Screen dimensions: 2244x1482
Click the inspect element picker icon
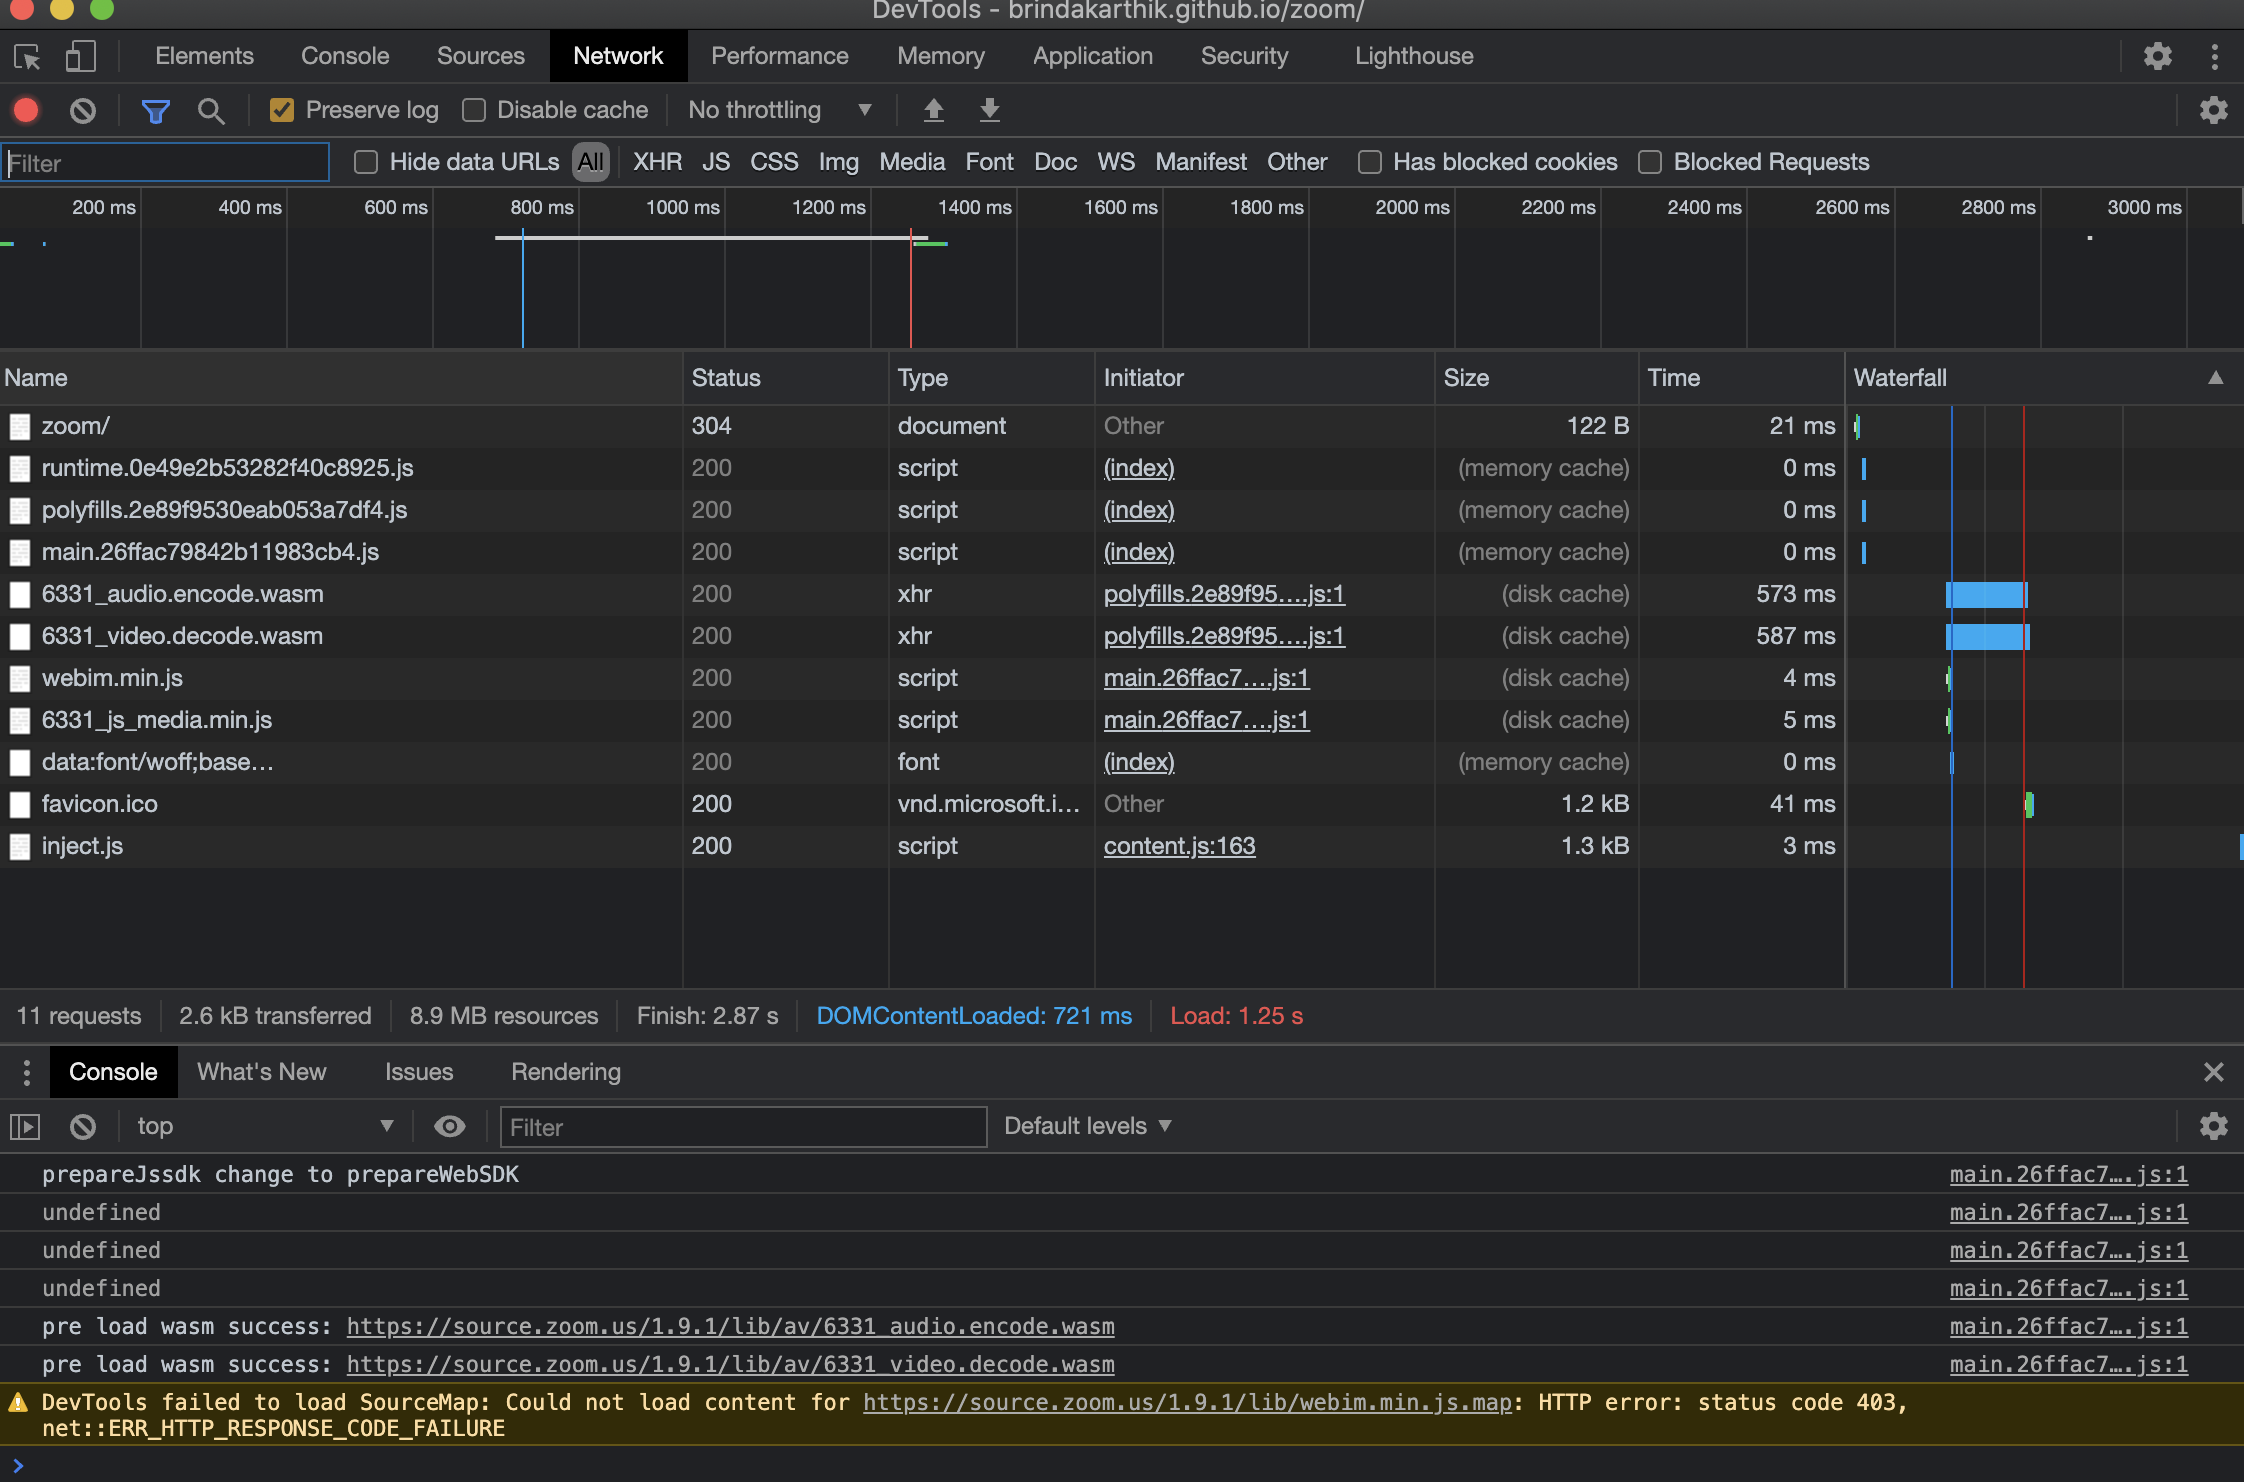click(x=27, y=57)
